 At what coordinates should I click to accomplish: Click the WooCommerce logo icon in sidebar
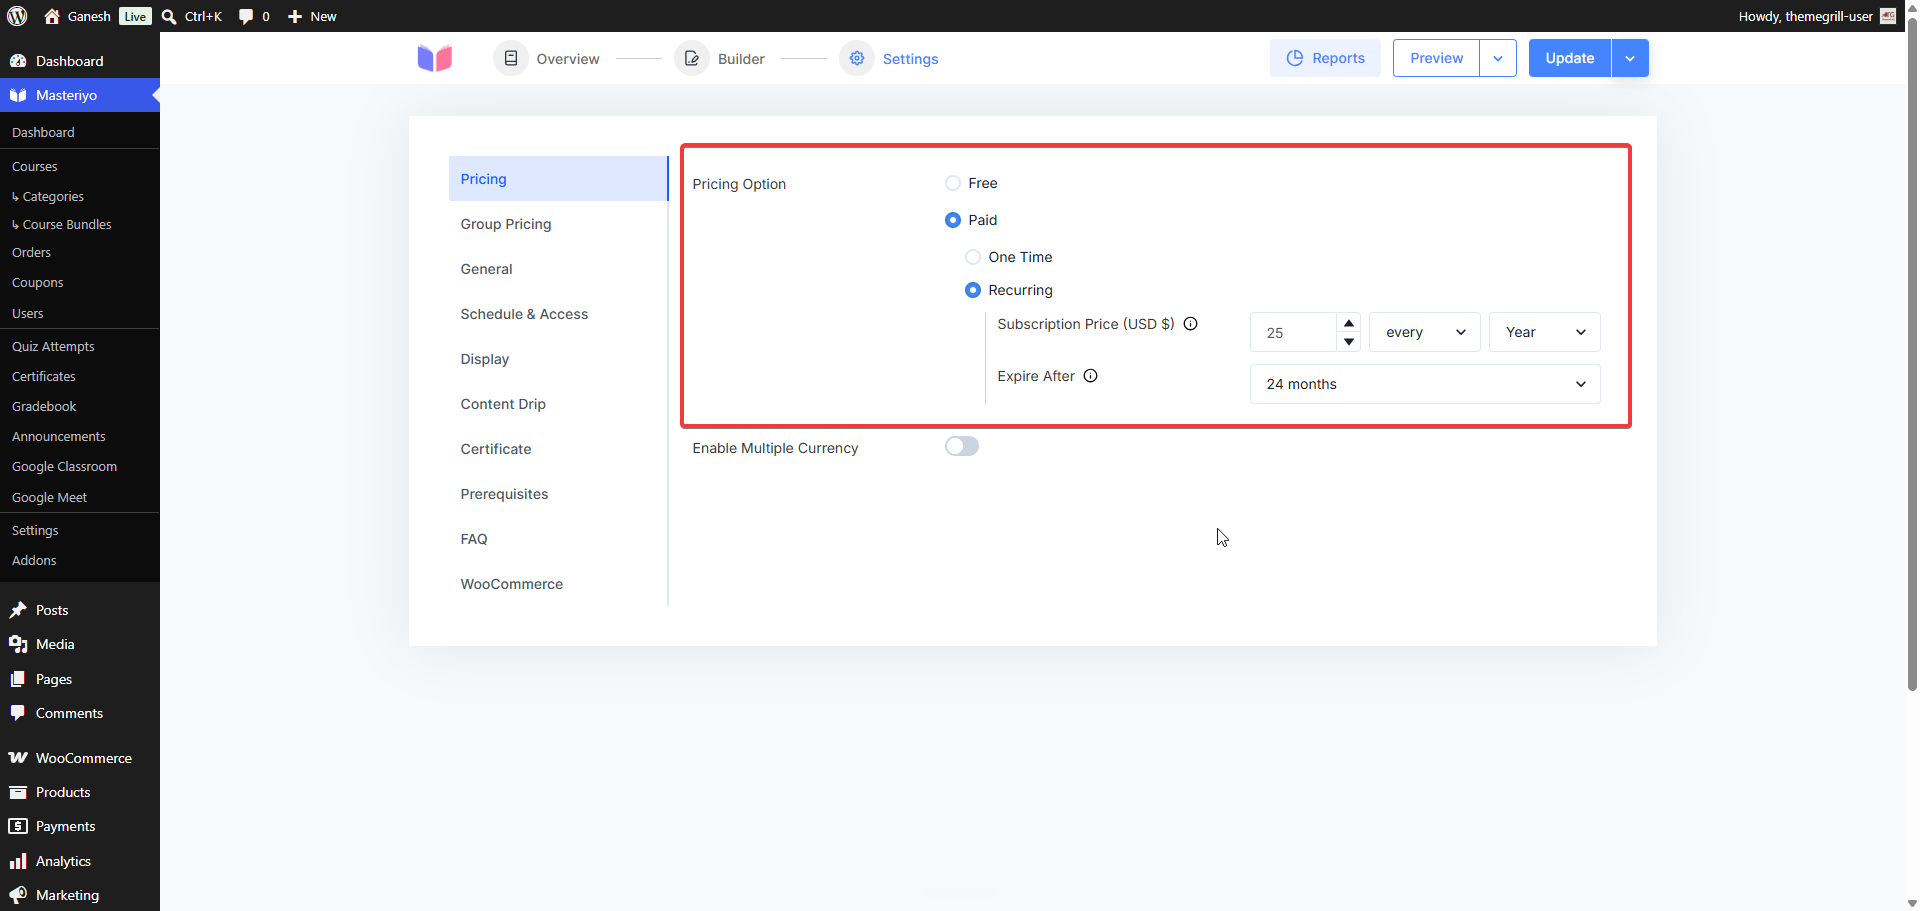(18, 758)
